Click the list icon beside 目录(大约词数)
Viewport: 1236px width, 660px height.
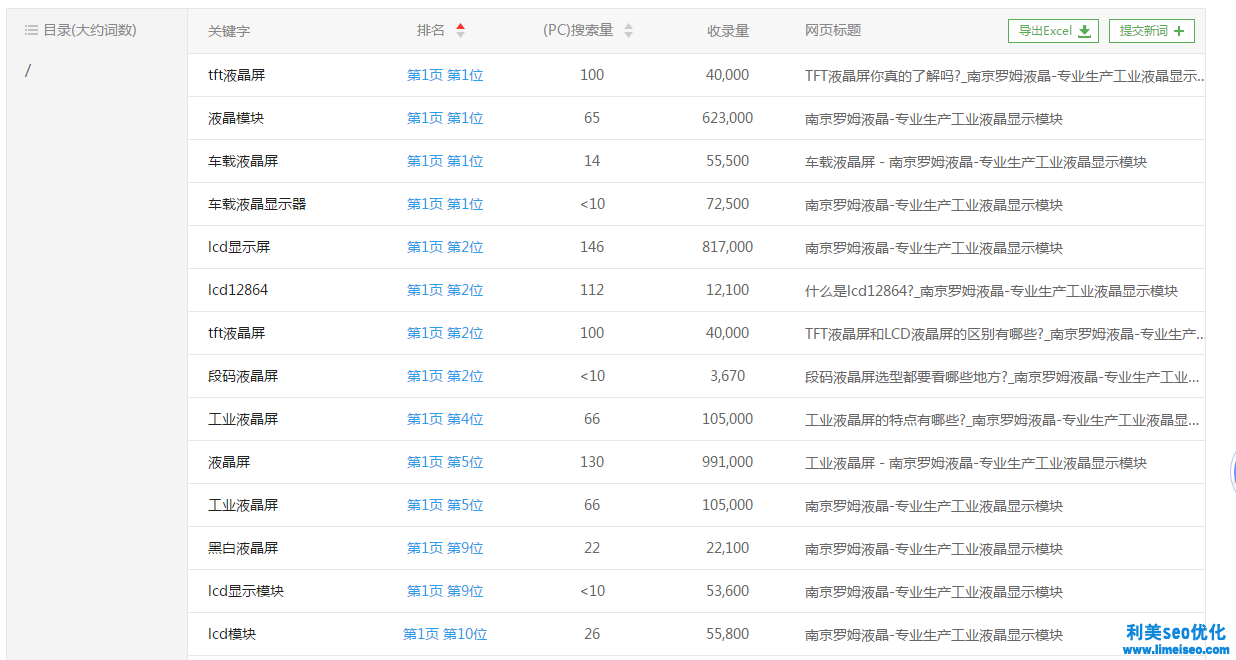pyautogui.click(x=31, y=31)
